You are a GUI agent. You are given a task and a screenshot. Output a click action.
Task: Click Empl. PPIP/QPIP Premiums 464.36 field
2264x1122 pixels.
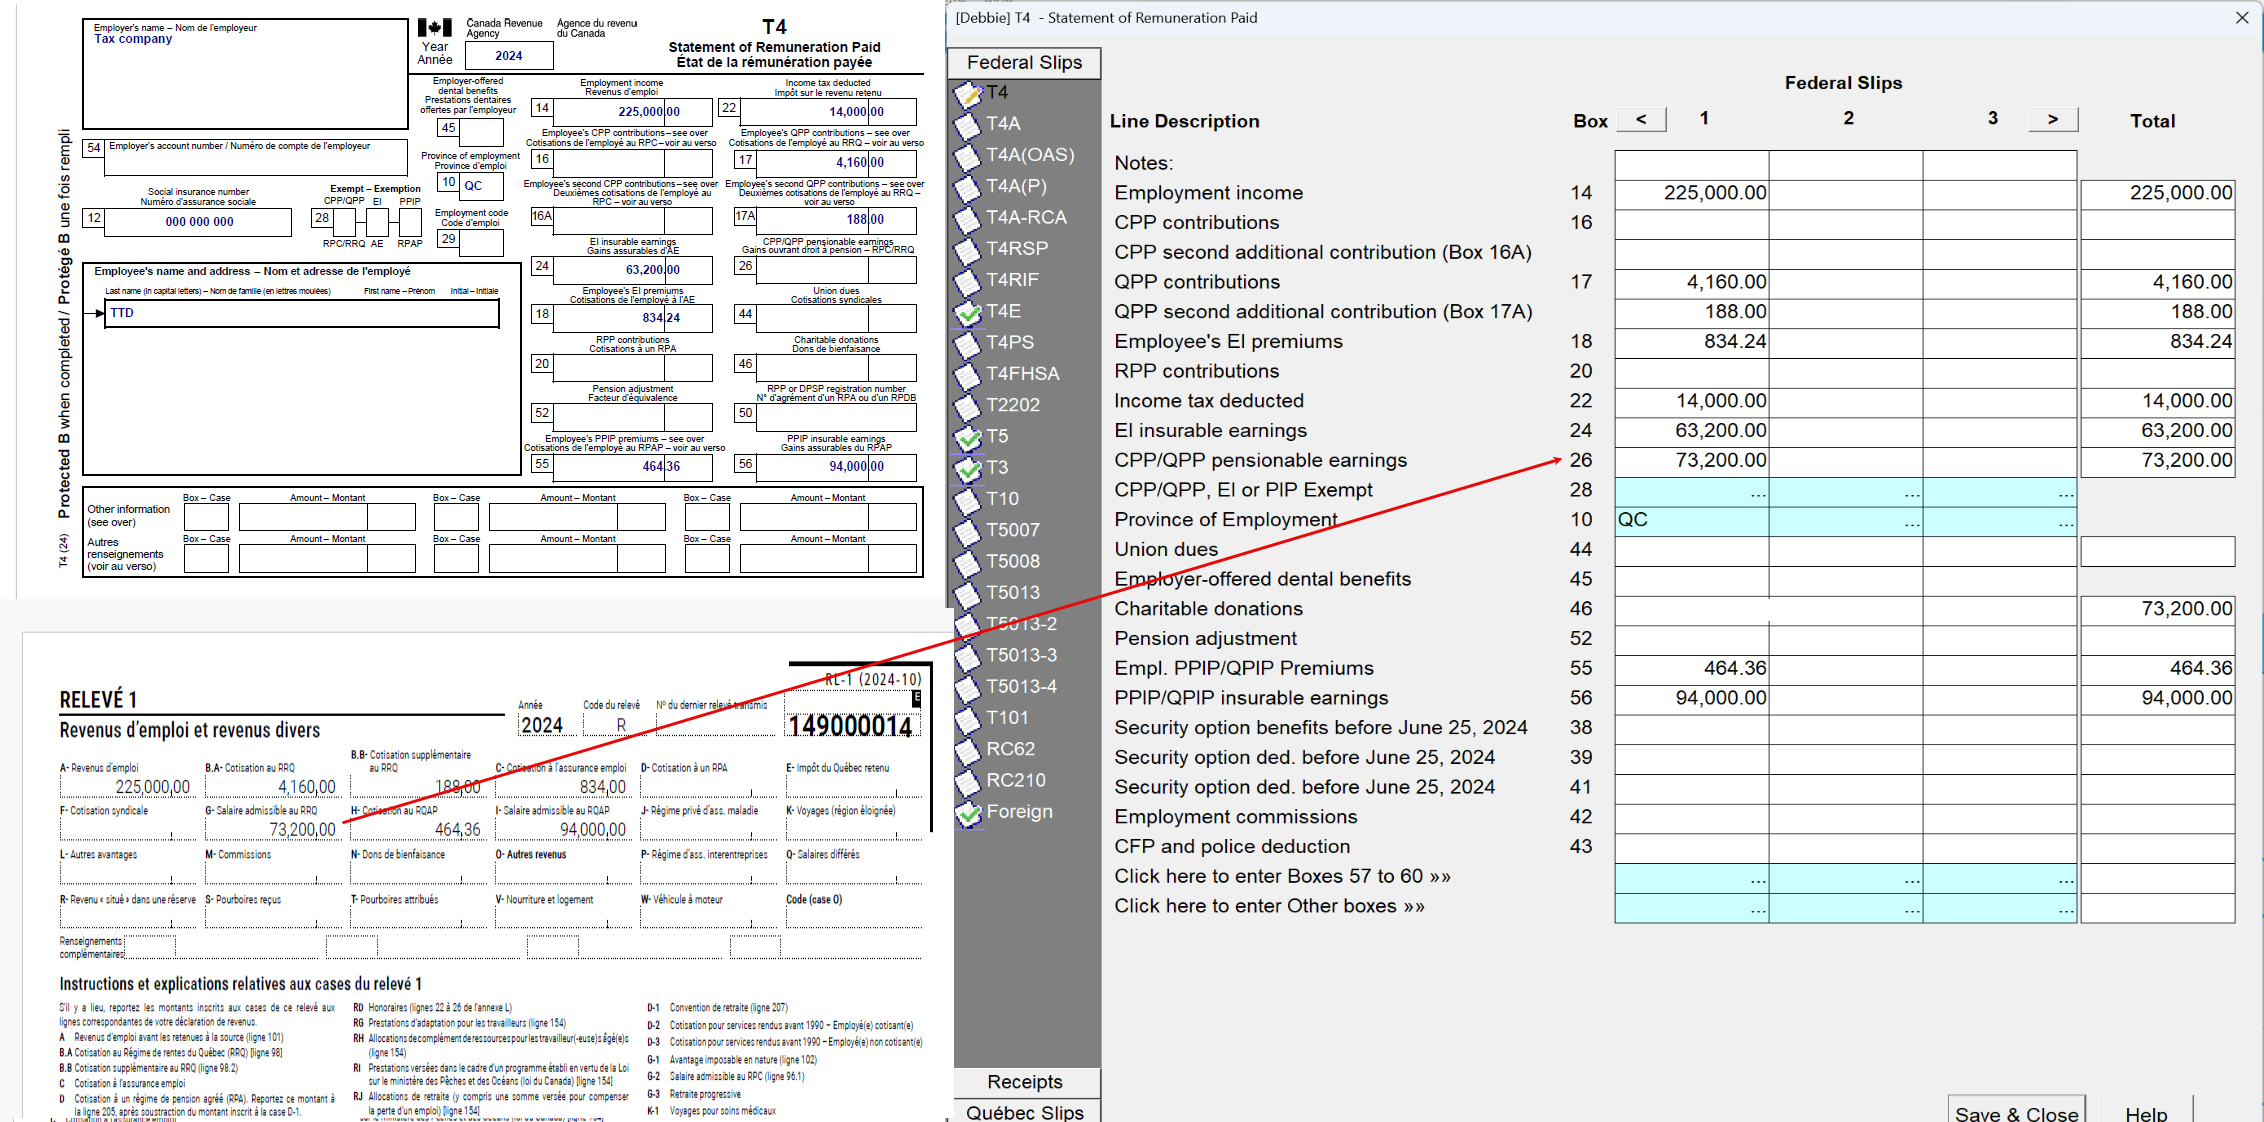(x=1692, y=670)
